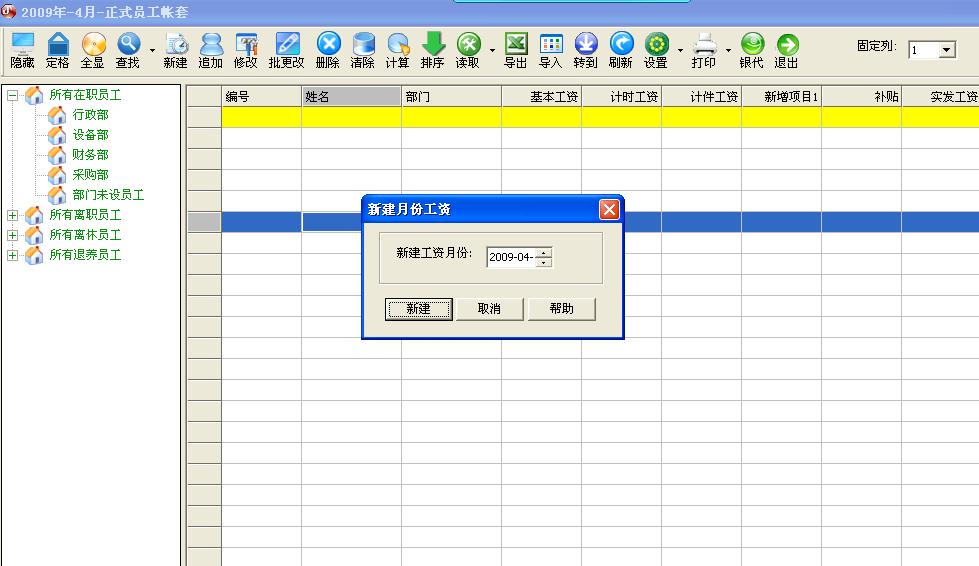Click the 排序 (sort) green arrow icon
This screenshot has width=979, height=566.
[433, 50]
